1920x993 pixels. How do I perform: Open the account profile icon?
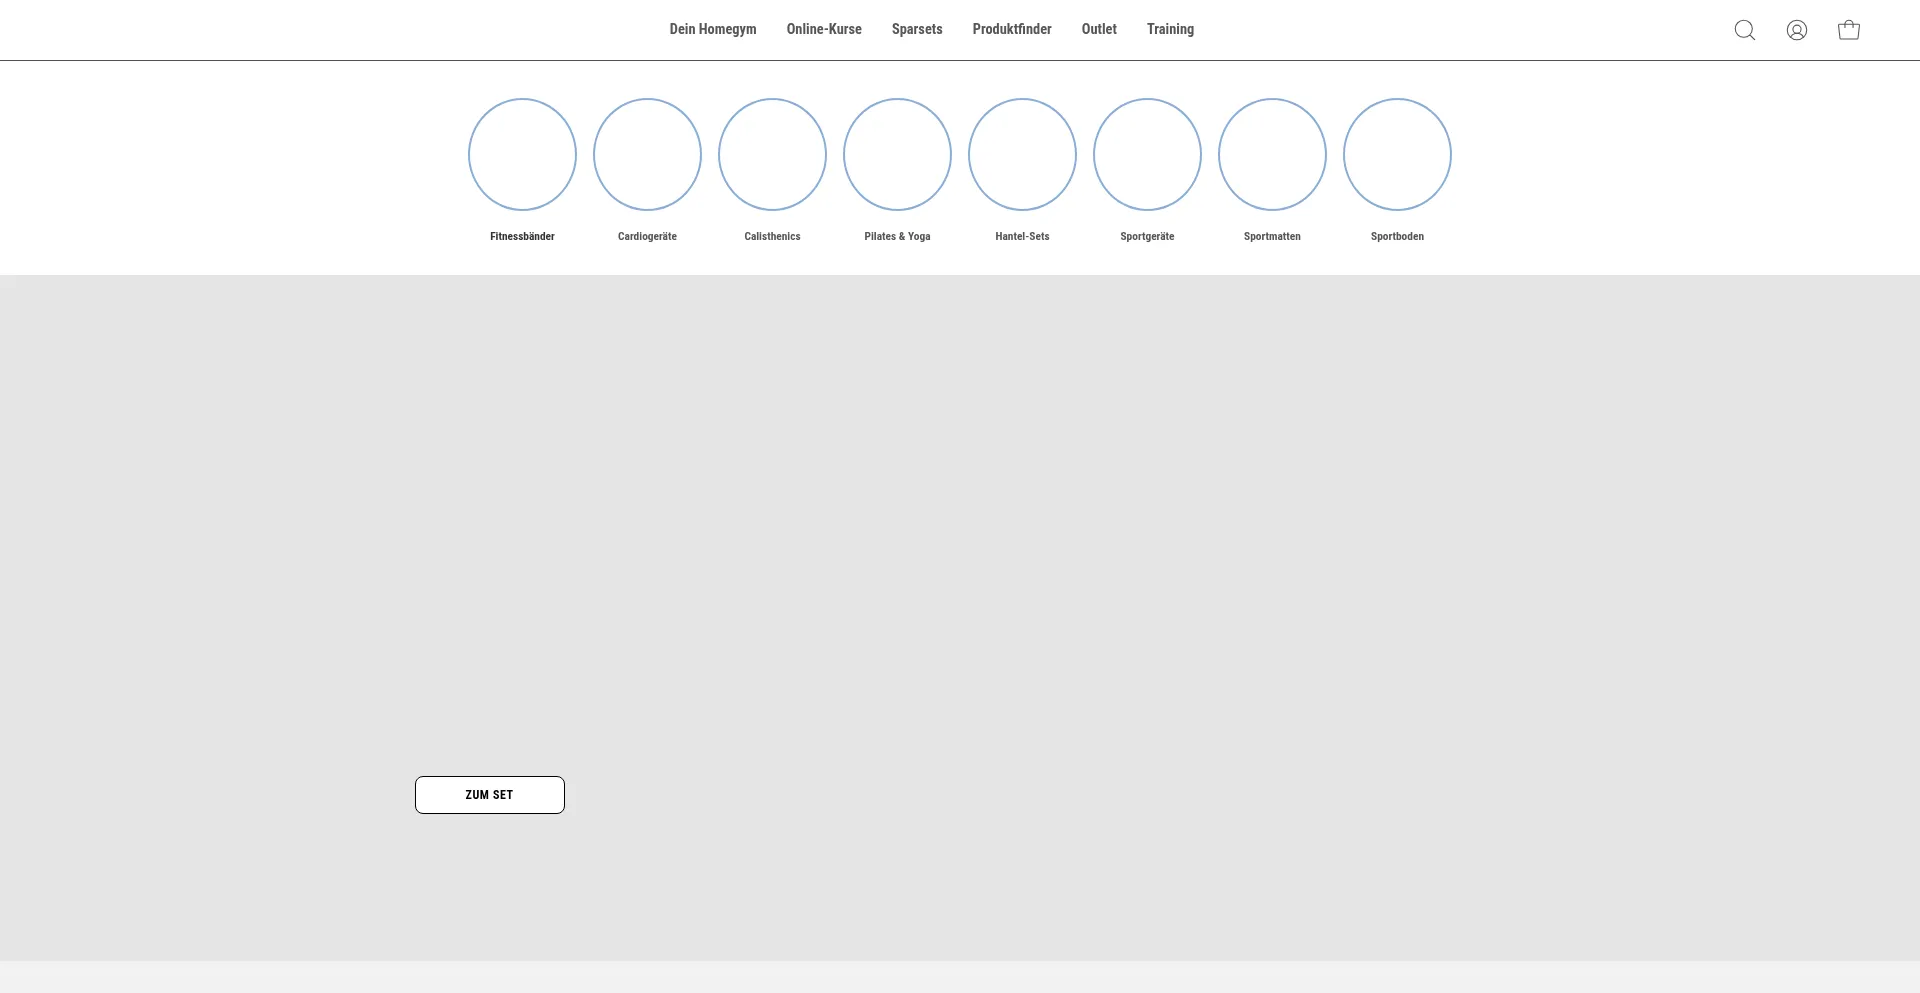coord(1797,30)
